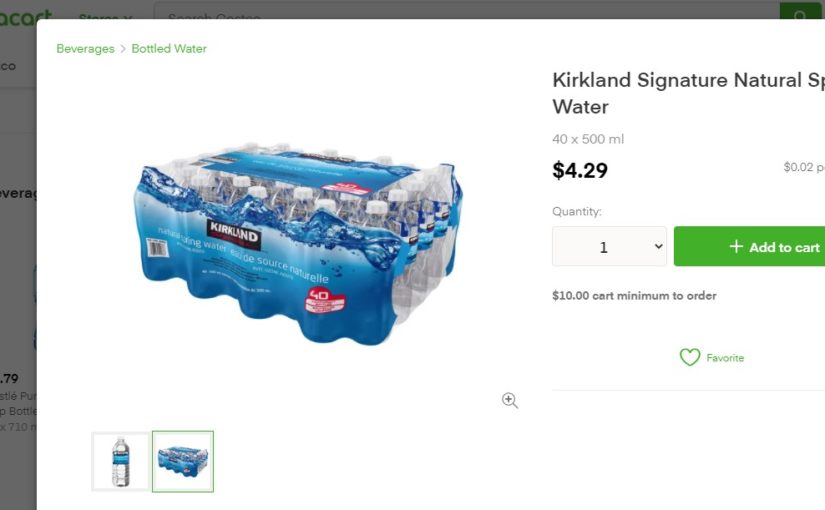Click the Kirkland Signature Natural Spring Water title
Viewport: 825px width, 510px height.
coord(688,93)
